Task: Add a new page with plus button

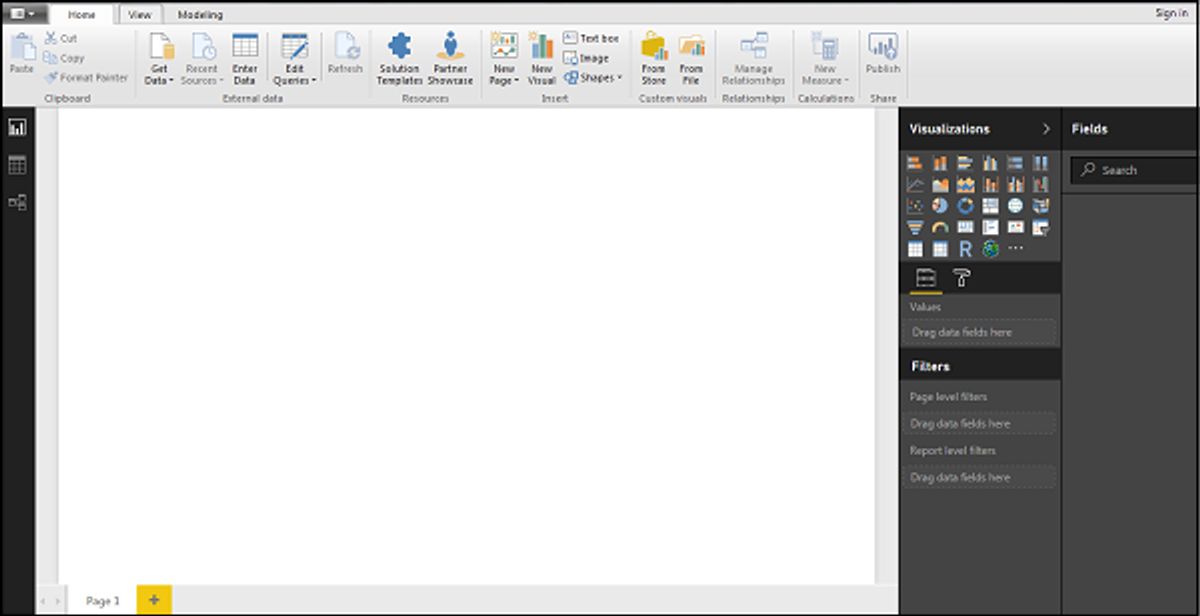Action: (154, 600)
